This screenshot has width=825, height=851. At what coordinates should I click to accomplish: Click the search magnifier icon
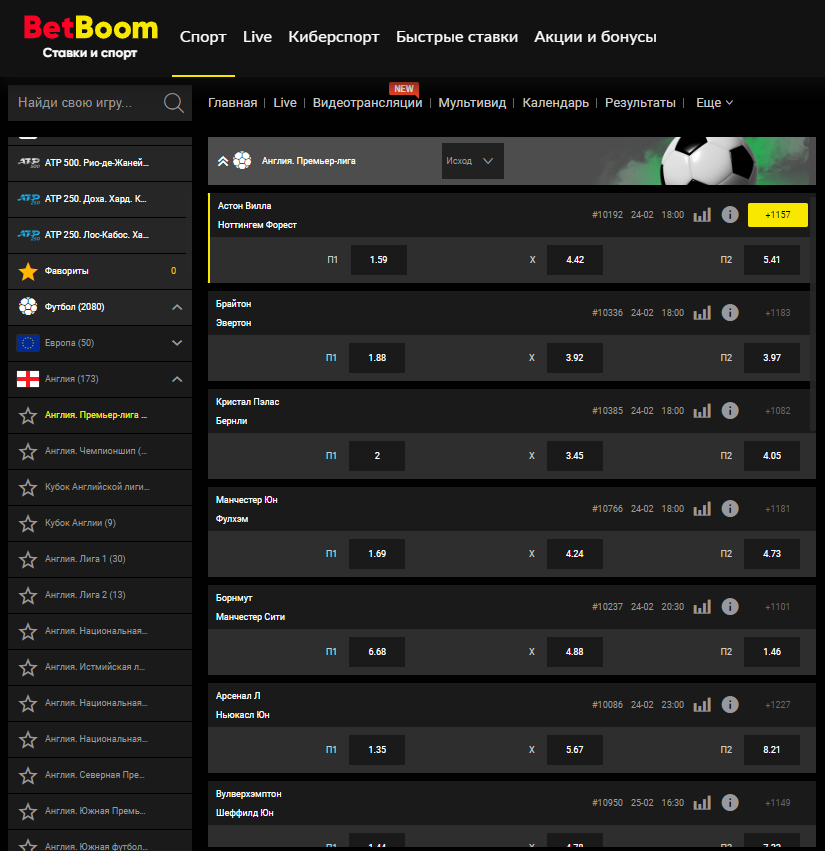point(174,103)
